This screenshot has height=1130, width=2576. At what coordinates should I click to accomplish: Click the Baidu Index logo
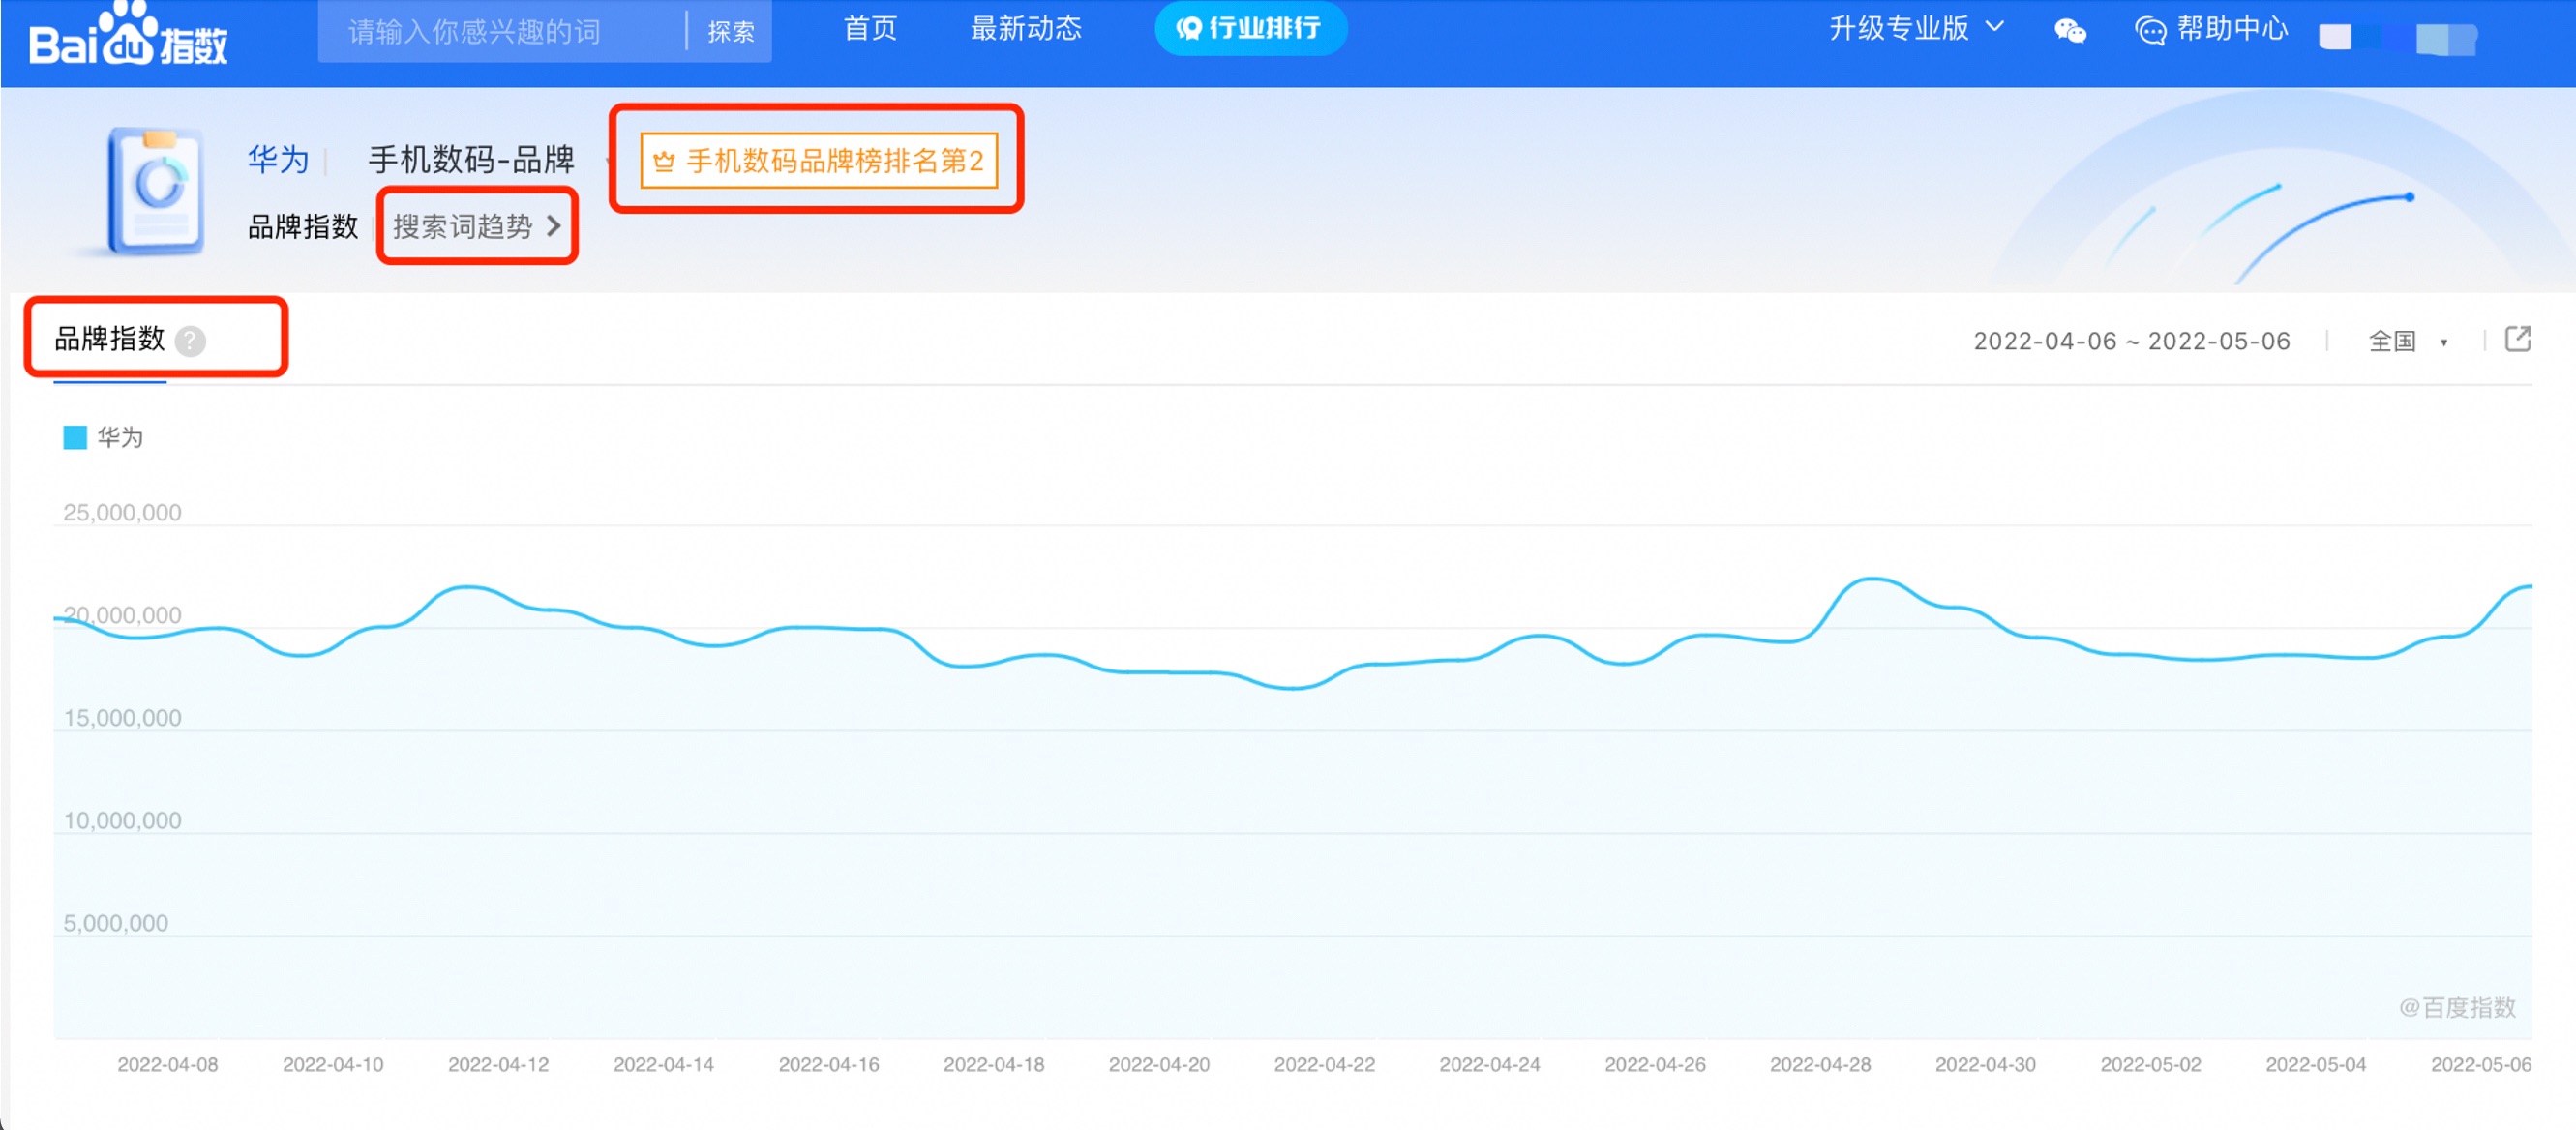pyautogui.click(x=129, y=35)
